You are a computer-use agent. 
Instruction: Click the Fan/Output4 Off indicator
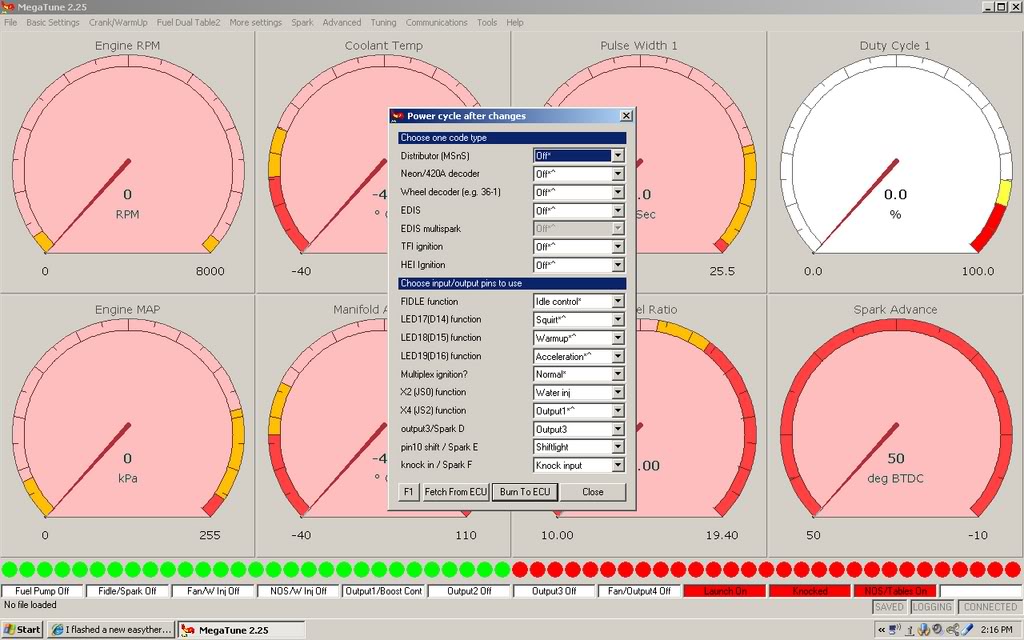point(639,591)
